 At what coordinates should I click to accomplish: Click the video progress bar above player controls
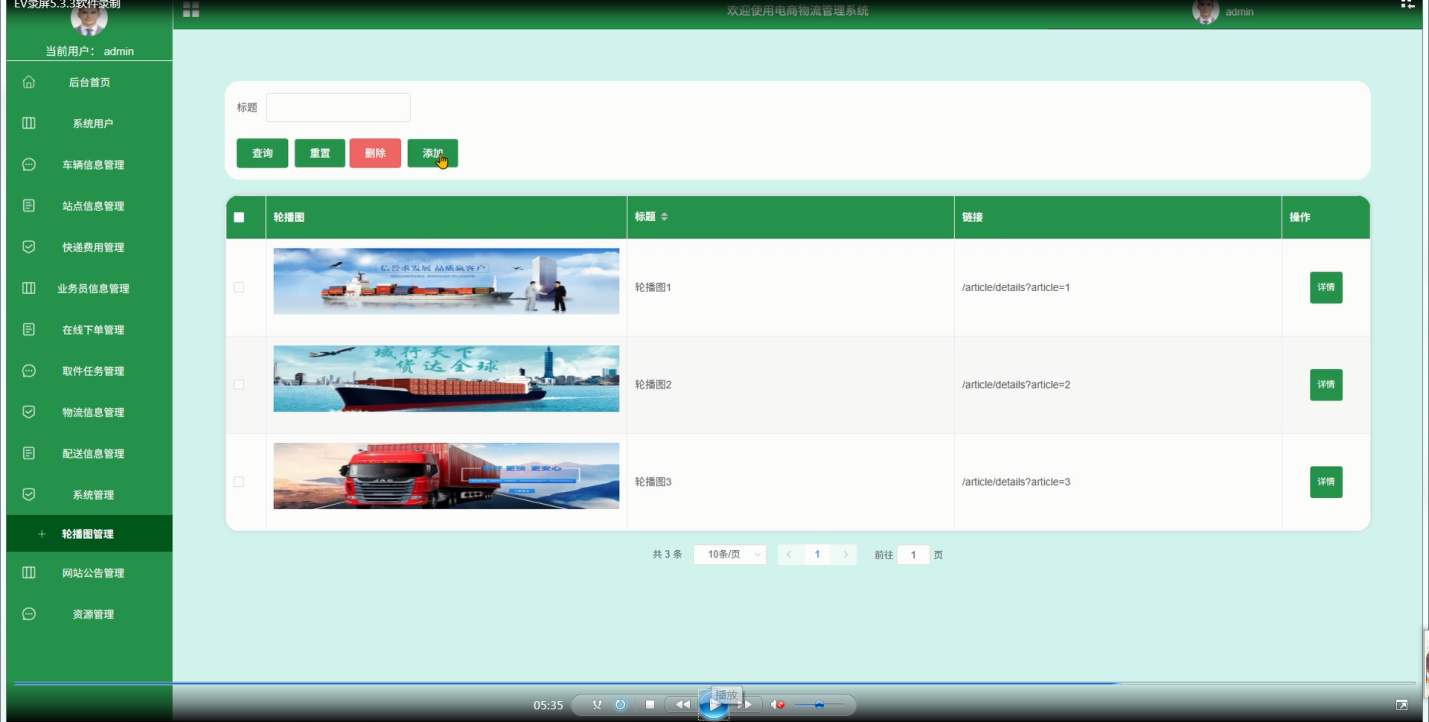point(714,684)
